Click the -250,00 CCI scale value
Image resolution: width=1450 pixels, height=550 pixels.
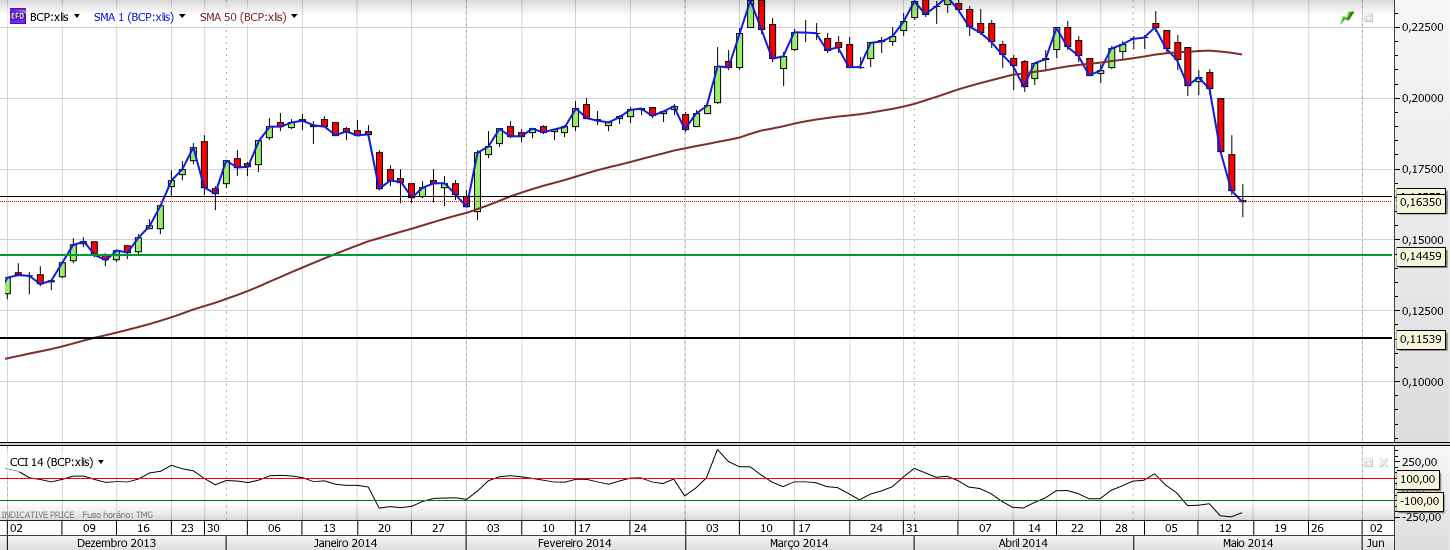point(1422,516)
